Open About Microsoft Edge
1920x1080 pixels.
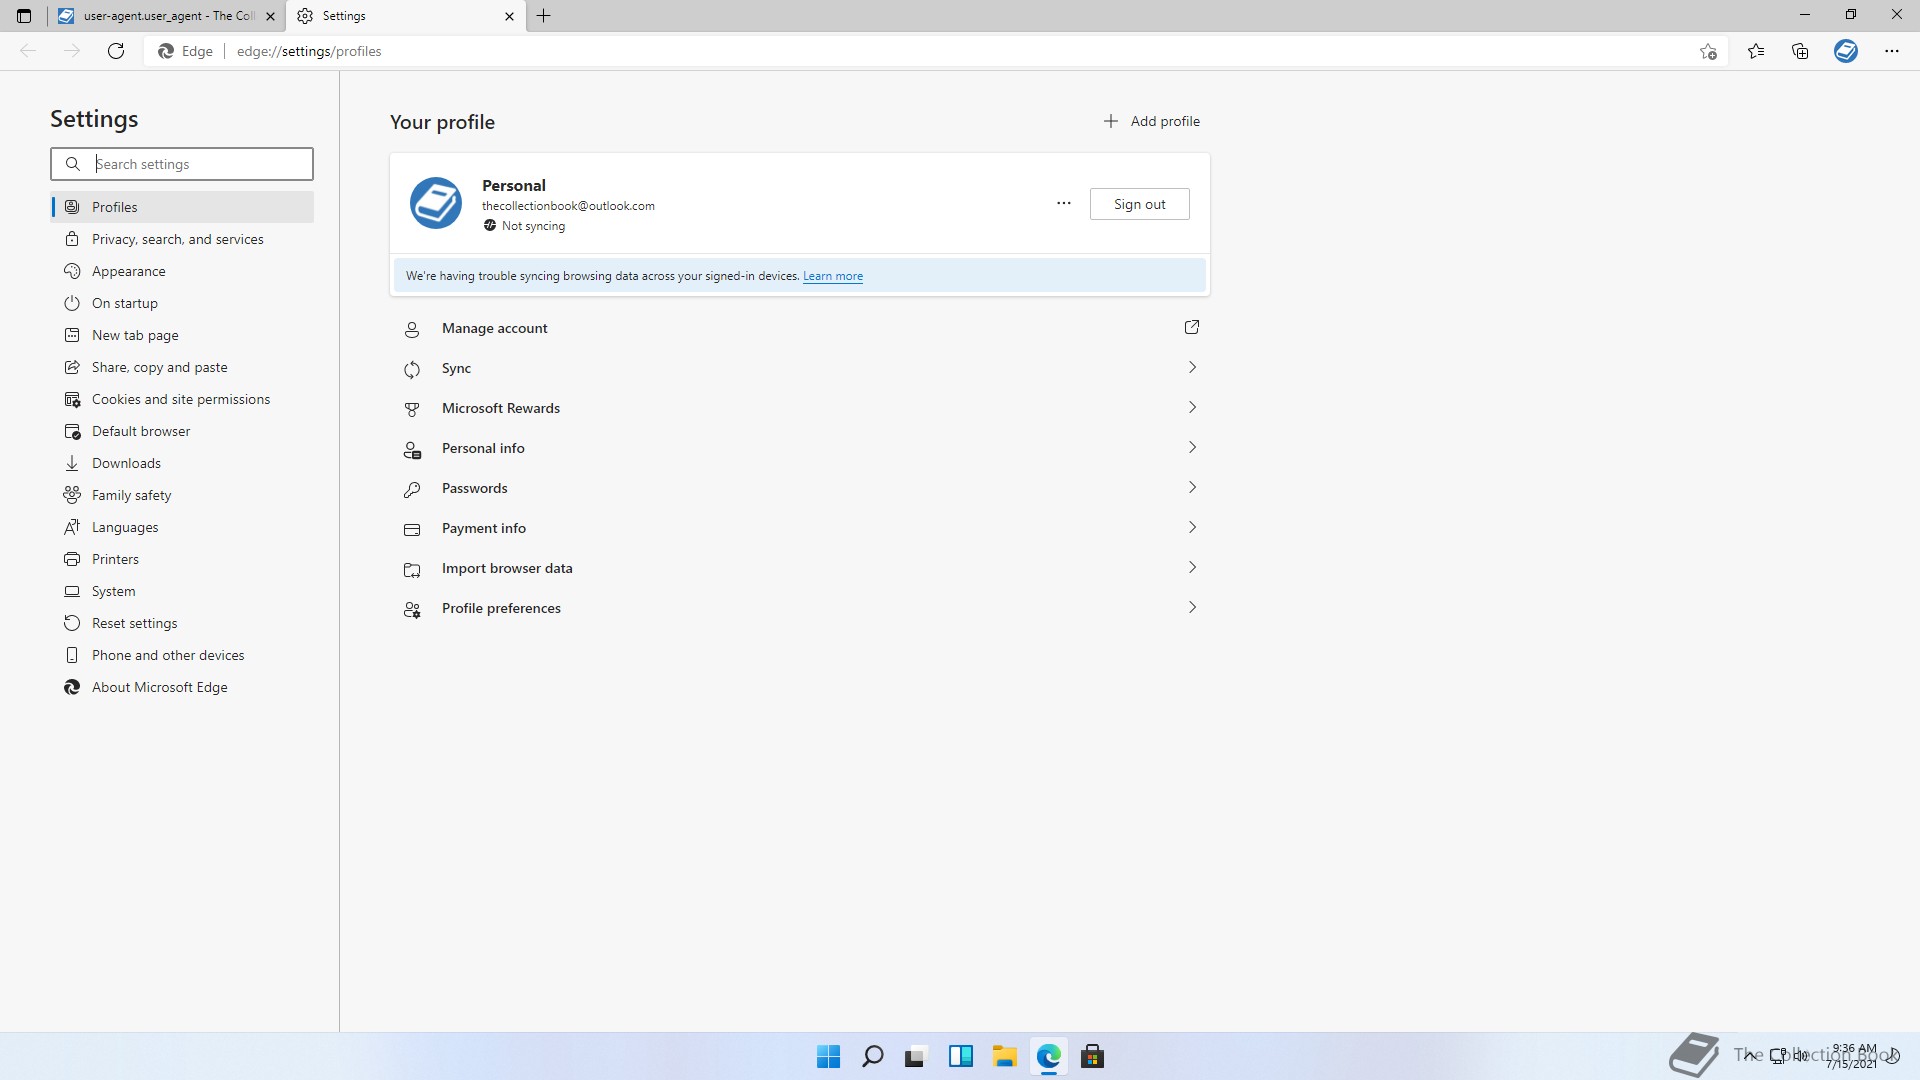click(x=182, y=687)
